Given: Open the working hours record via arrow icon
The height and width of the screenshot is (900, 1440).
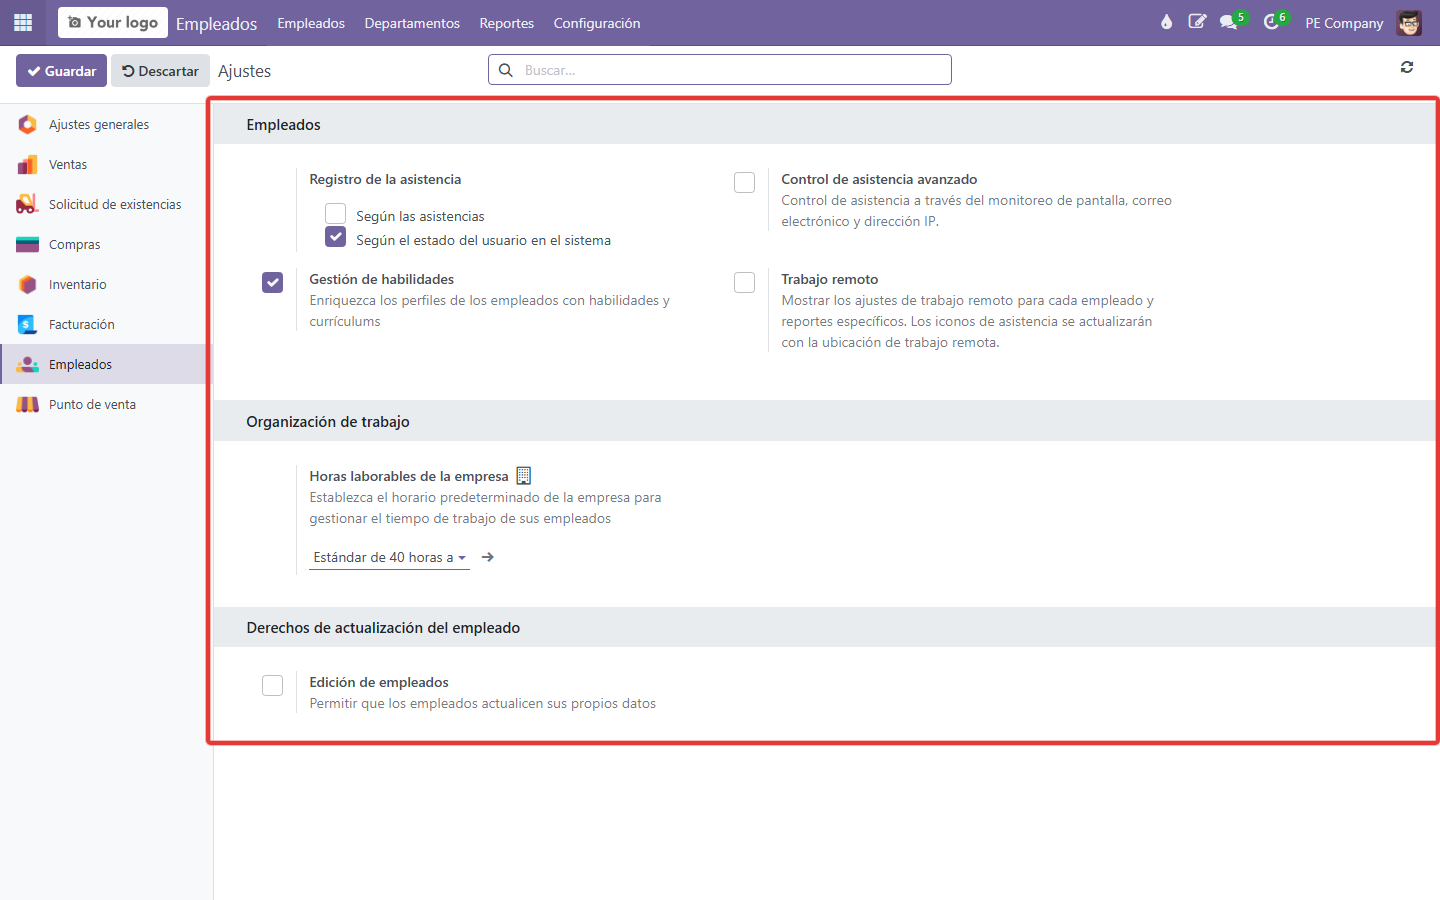Looking at the screenshot, I should 488,557.
